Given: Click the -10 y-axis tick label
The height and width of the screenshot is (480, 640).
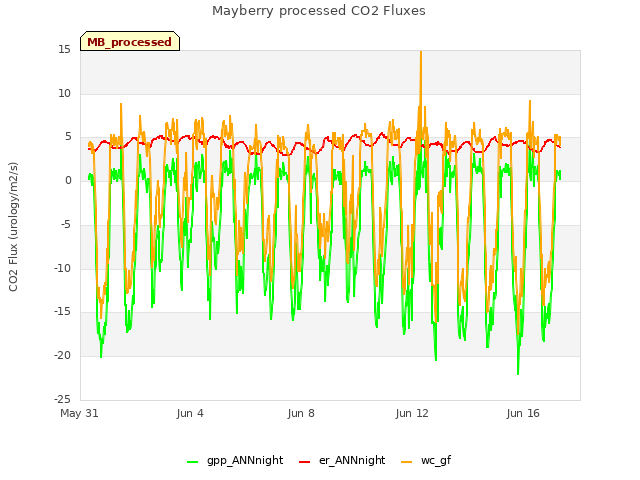Looking at the screenshot, I should click(x=63, y=268).
